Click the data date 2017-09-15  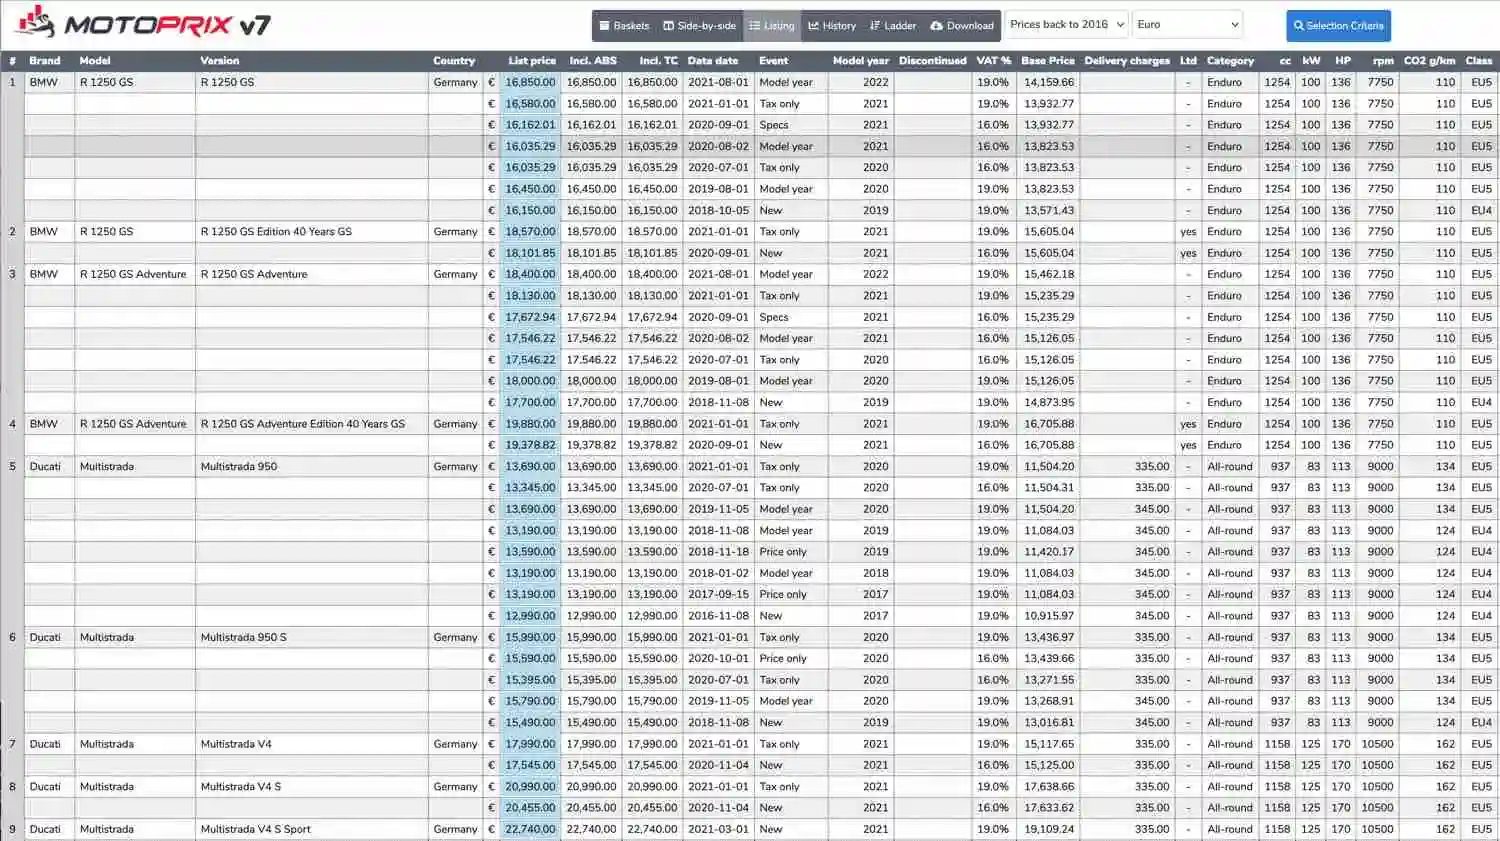click(x=718, y=594)
